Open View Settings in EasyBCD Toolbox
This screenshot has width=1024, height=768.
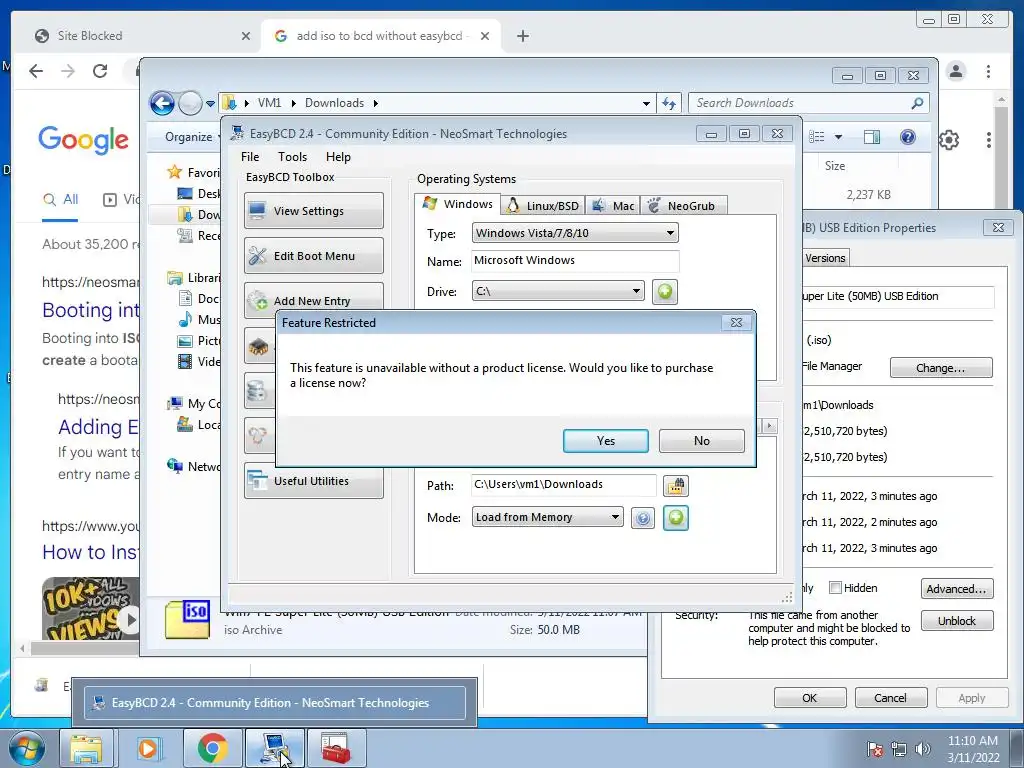tap(313, 211)
